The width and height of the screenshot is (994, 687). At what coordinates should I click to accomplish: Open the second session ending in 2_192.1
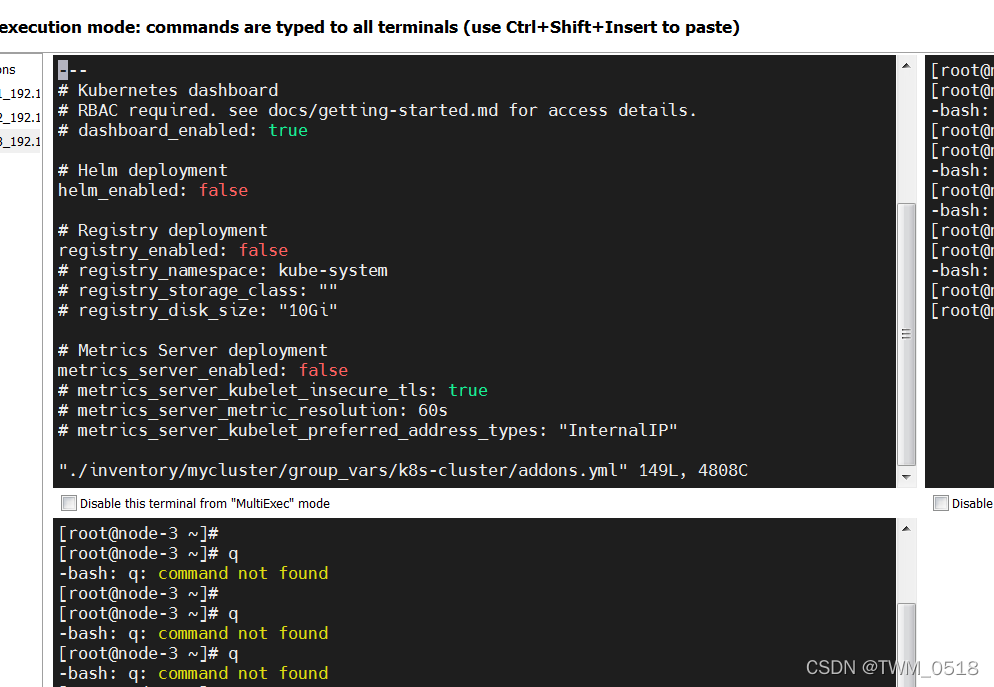20,117
